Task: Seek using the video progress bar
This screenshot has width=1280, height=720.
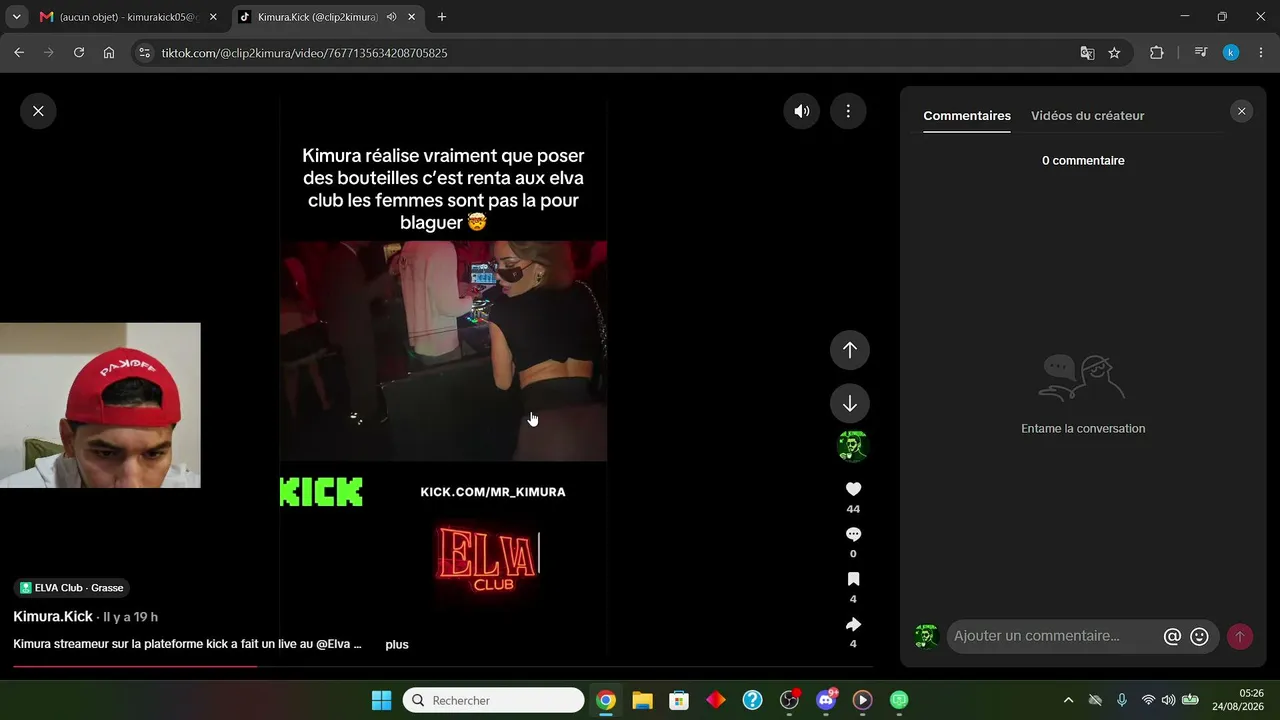Action: [443, 666]
